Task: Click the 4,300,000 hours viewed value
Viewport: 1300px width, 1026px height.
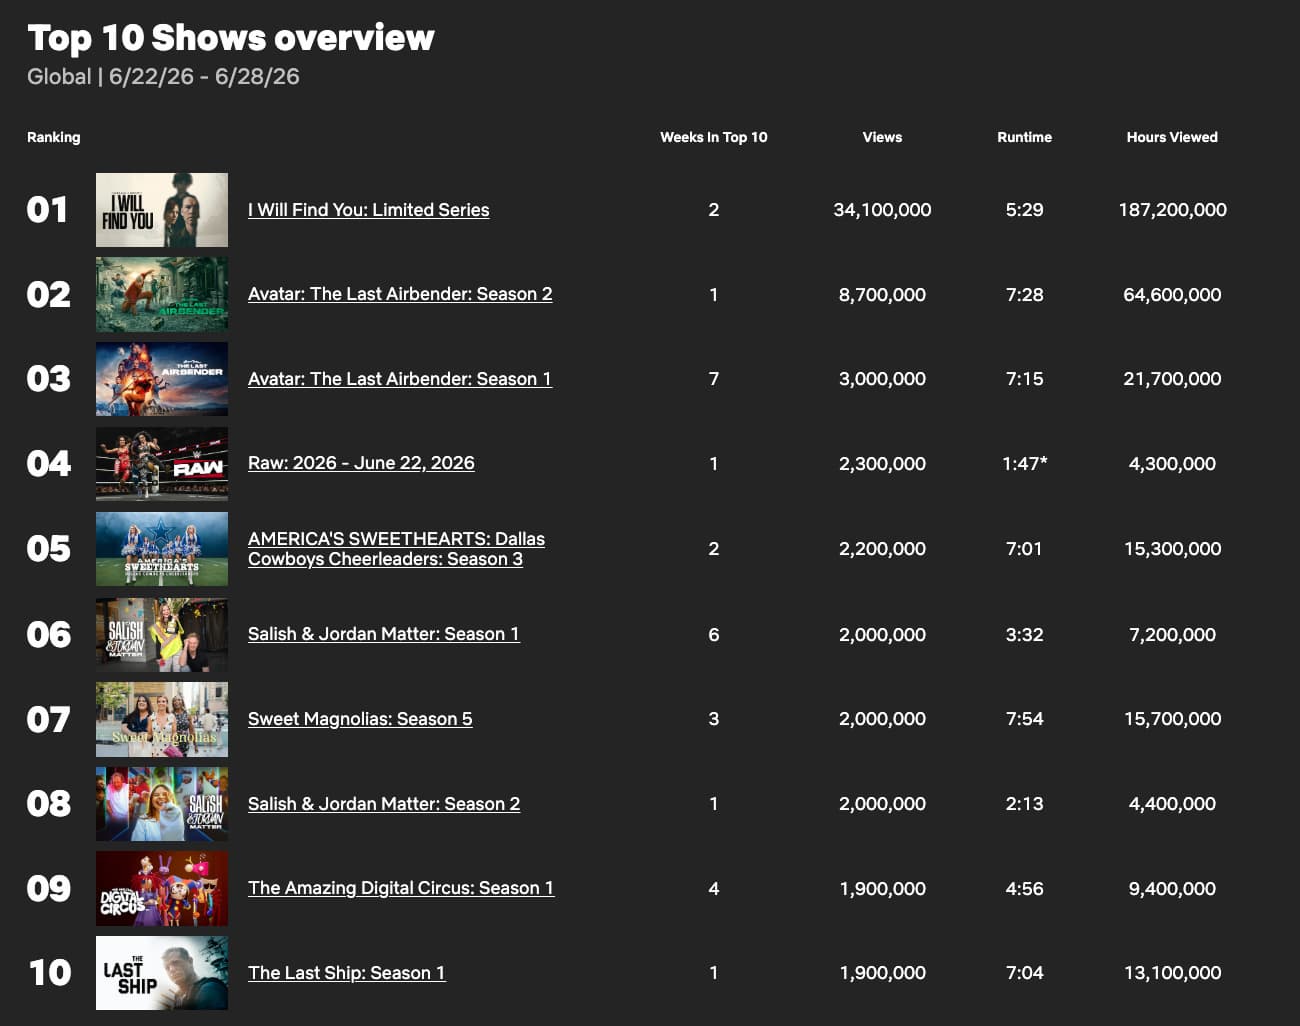Action: (1172, 464)
